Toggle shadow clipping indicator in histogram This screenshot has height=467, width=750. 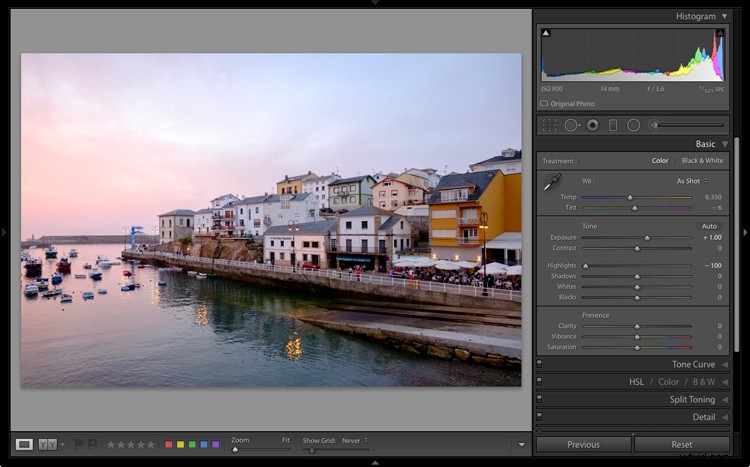point(546,33)
